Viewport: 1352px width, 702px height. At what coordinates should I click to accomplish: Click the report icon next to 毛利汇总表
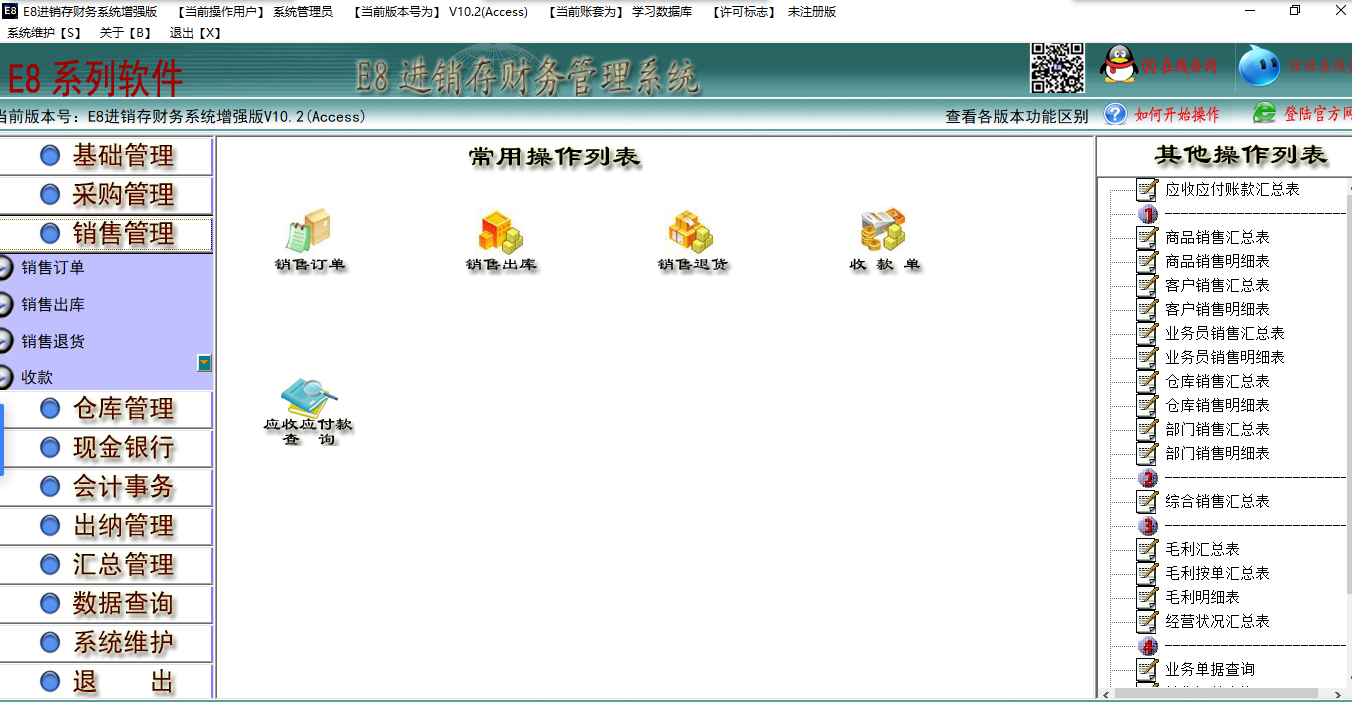pyautogui.click(x=1145, y=548)
